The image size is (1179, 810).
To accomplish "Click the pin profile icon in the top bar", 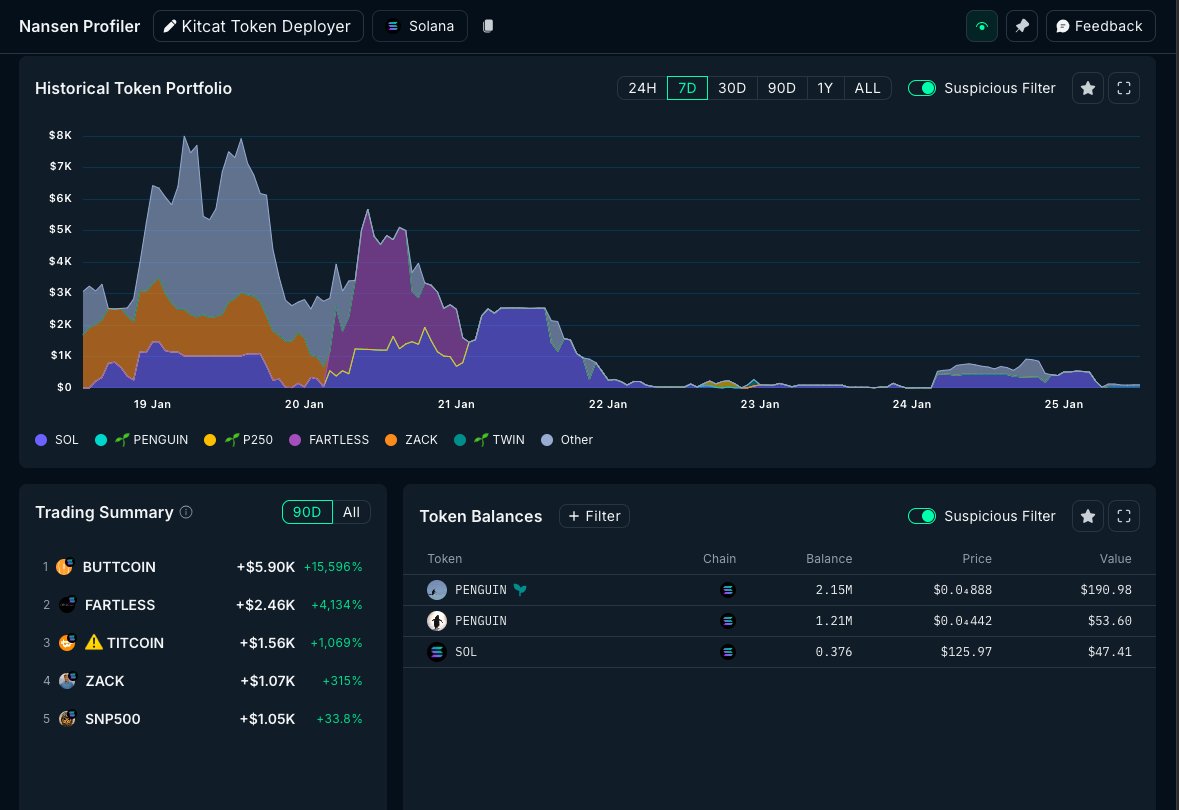I will click(x=1021, y=26).
